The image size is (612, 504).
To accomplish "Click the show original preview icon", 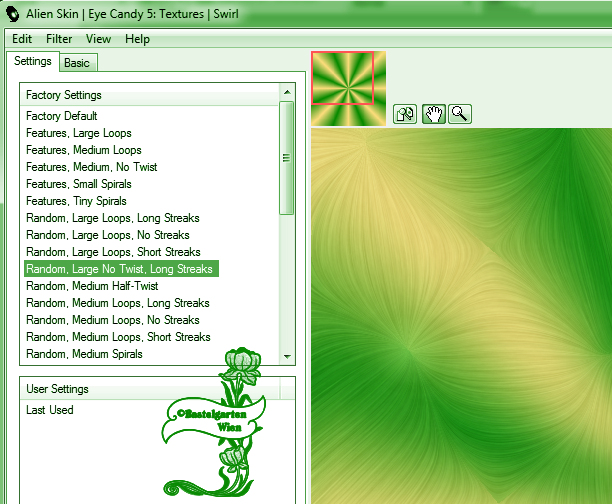I will [x=405, y=114].
